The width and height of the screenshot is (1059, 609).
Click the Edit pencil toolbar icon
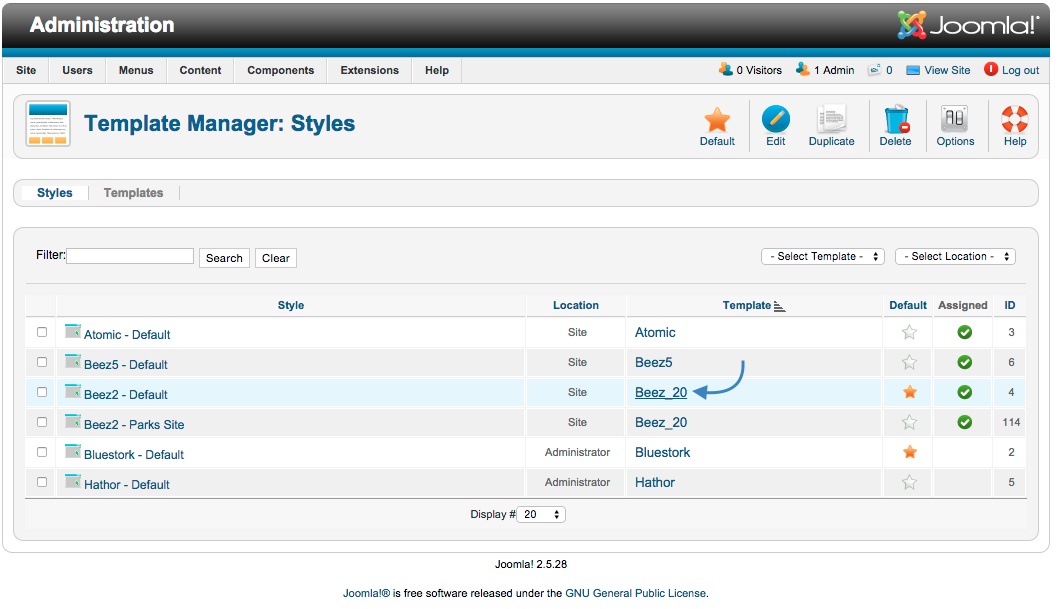click(775, 119)
